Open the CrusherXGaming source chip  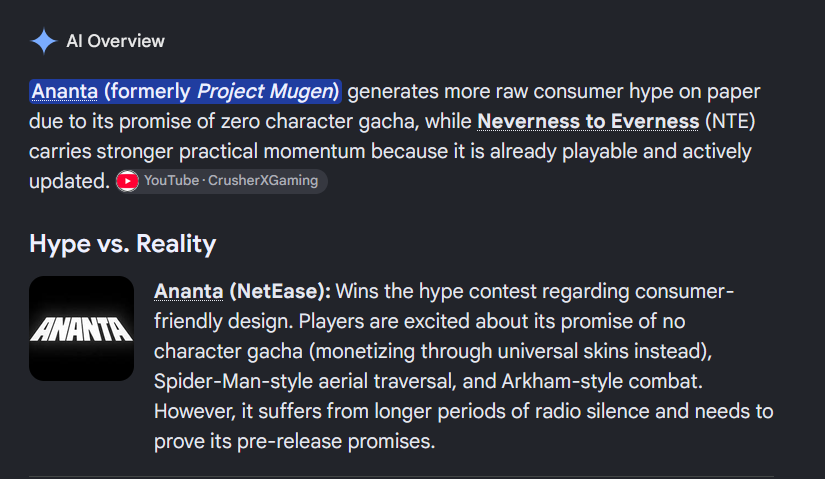pos(222,181)
